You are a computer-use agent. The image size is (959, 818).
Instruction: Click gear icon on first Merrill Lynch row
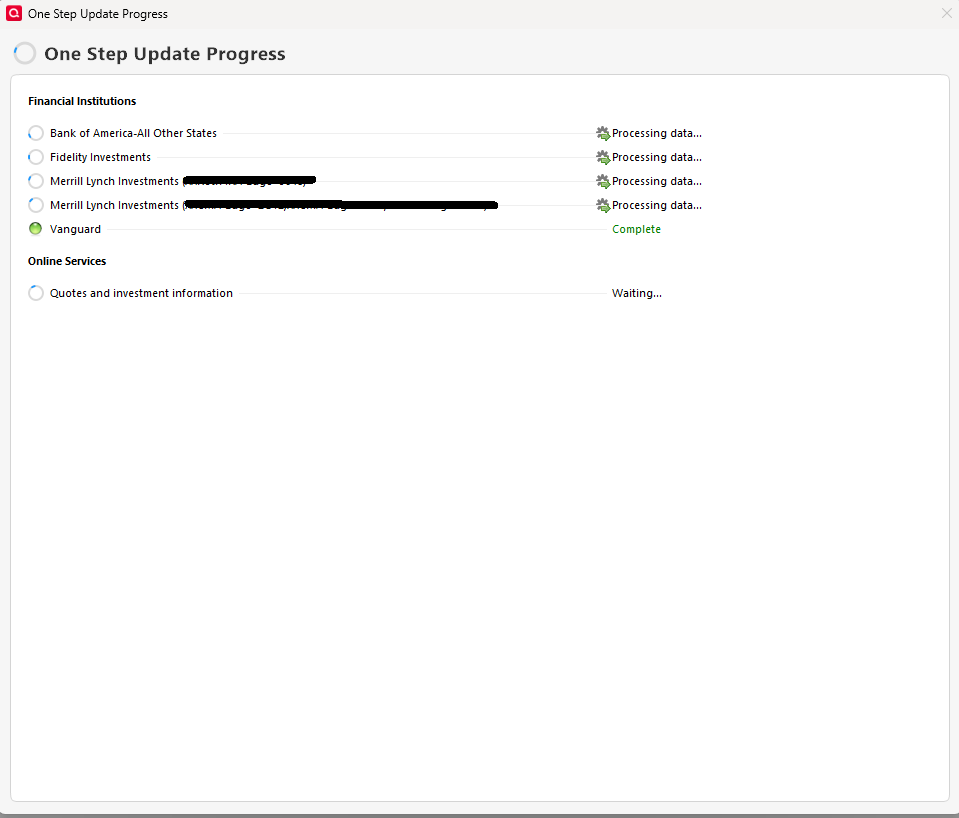603,181
